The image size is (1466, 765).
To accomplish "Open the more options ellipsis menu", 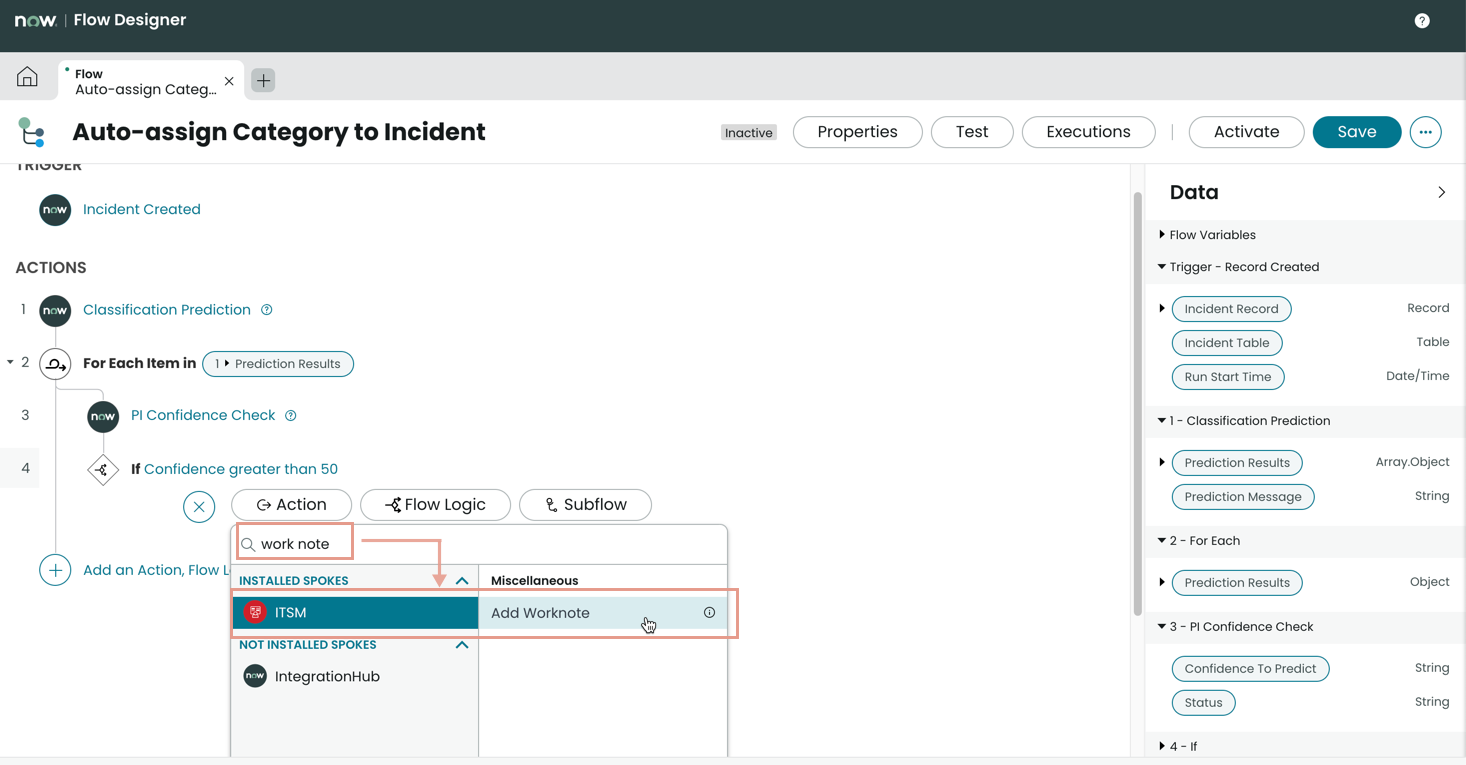I will pos(1425,132).
